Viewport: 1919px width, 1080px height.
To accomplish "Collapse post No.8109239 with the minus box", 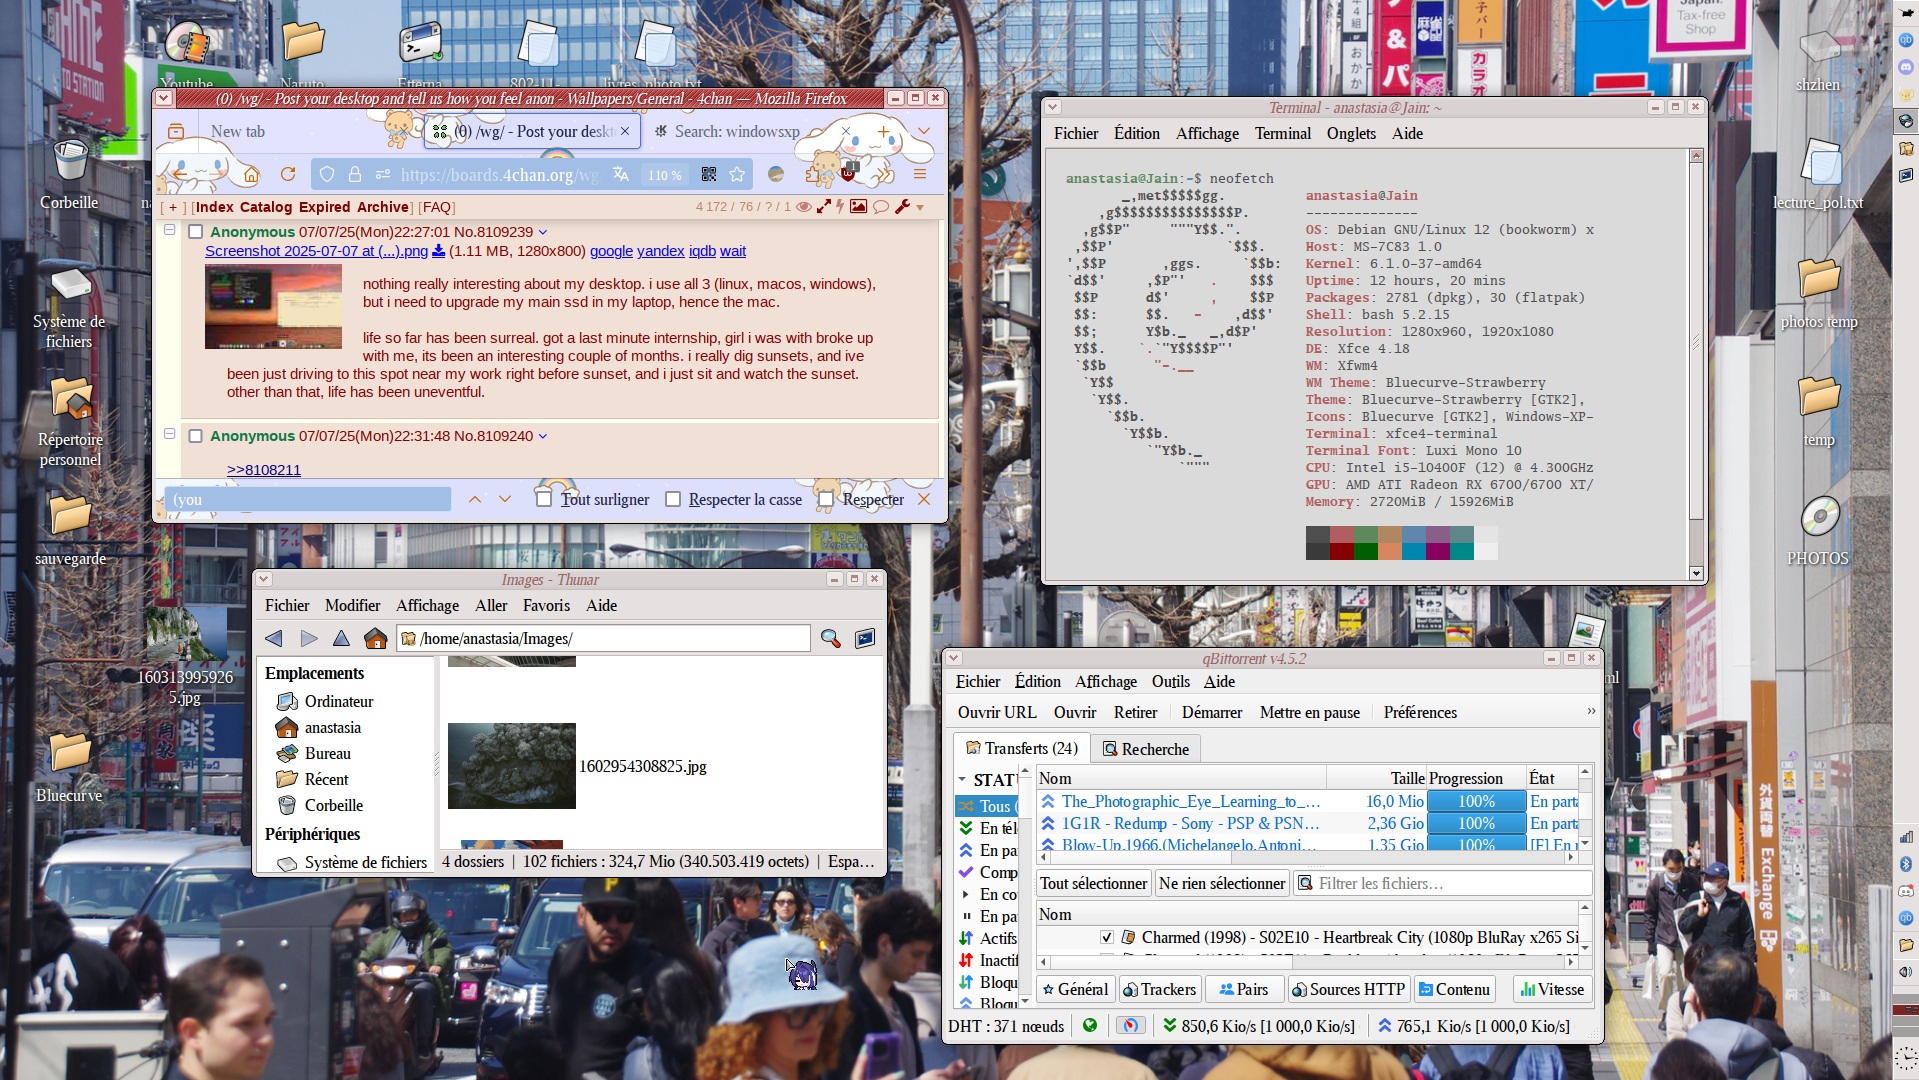I will (x=170, y=230).
